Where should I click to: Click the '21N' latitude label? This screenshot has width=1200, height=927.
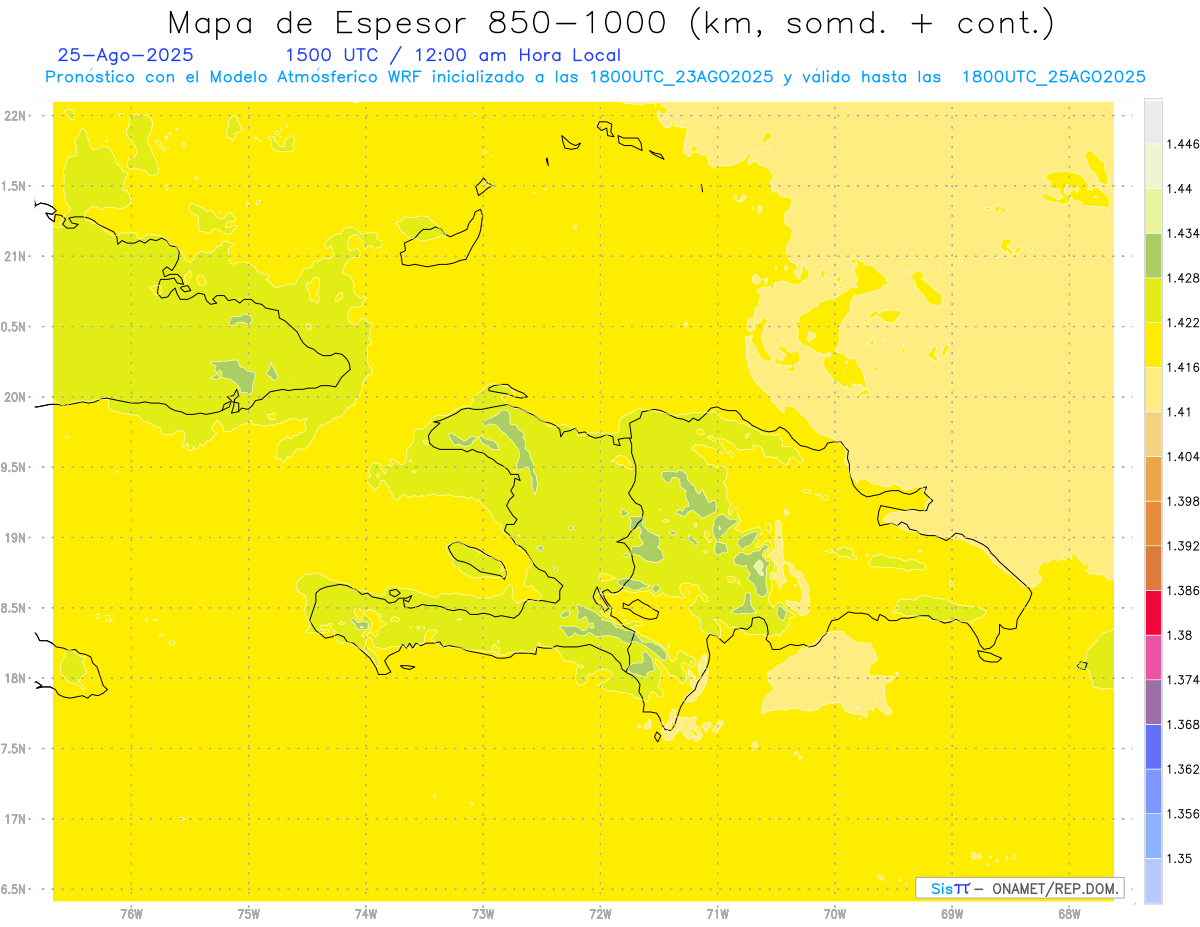(16, 256)
